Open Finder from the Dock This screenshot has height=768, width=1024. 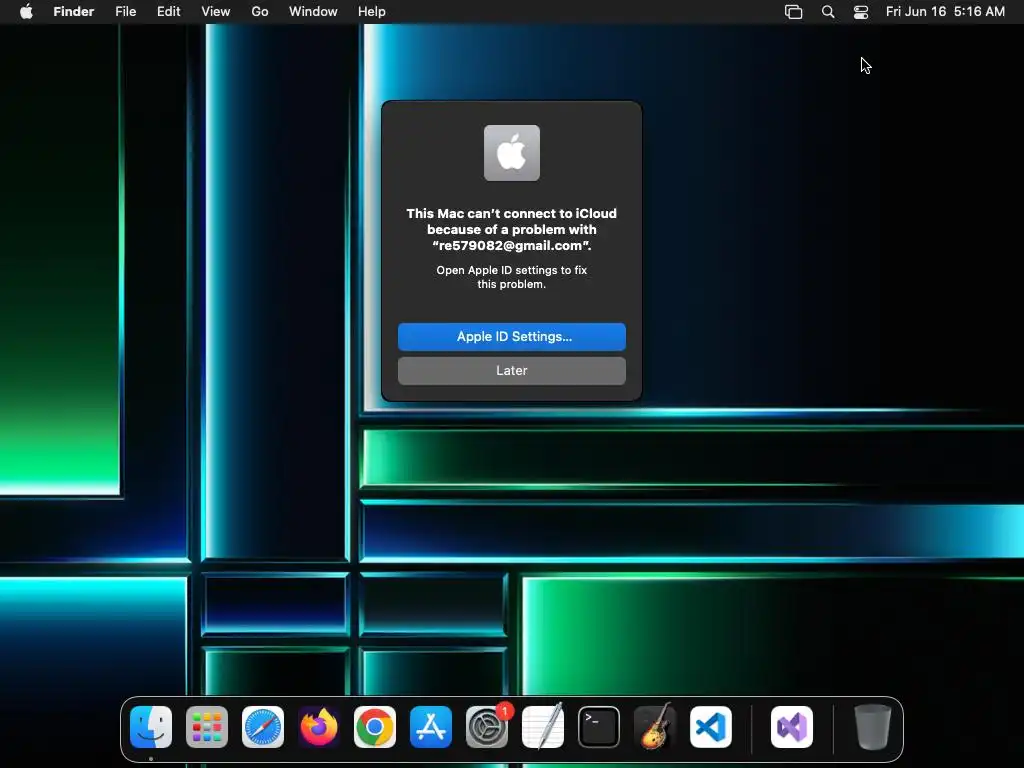[151, 727]
